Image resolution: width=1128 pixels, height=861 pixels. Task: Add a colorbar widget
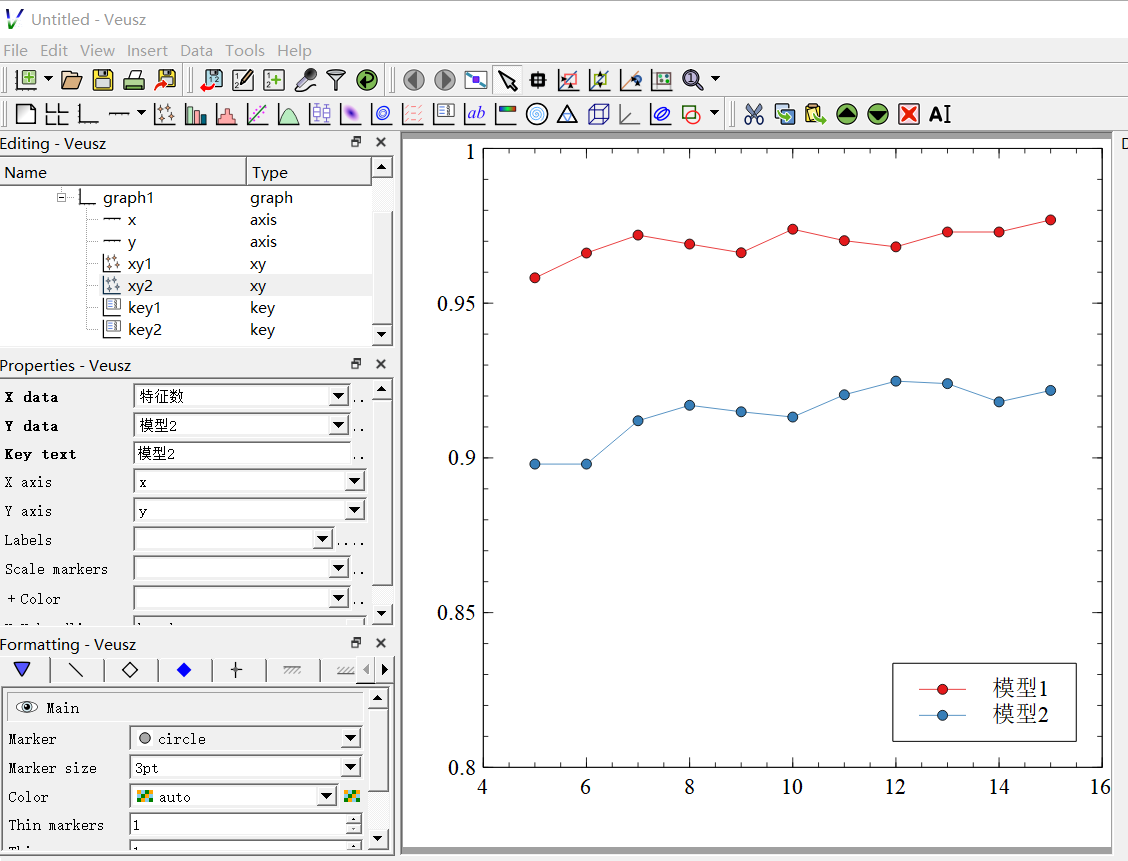coord(506,114)
